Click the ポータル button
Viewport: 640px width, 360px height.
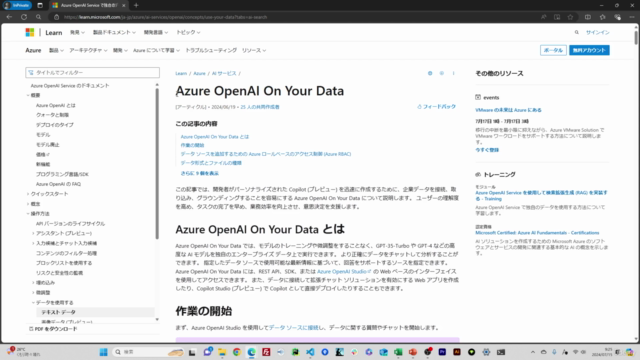tap(553, 50)
